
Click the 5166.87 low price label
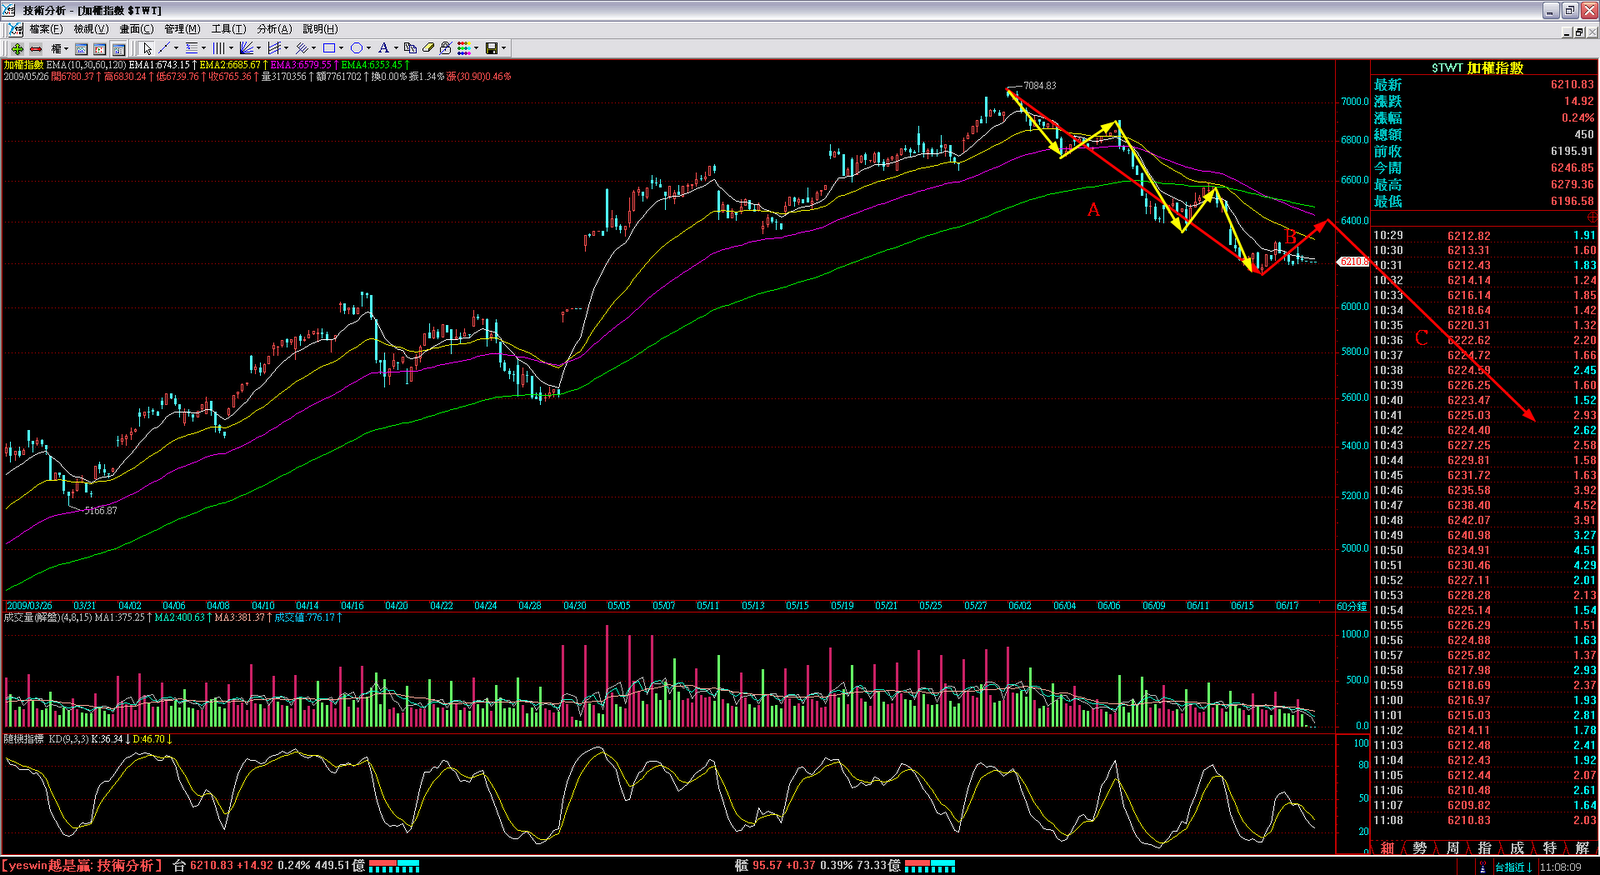point(101,511)
